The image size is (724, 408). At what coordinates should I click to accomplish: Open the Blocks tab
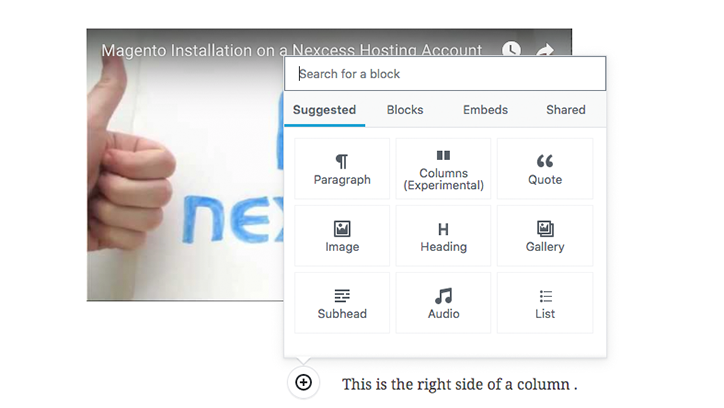click(x=405, y=110)
